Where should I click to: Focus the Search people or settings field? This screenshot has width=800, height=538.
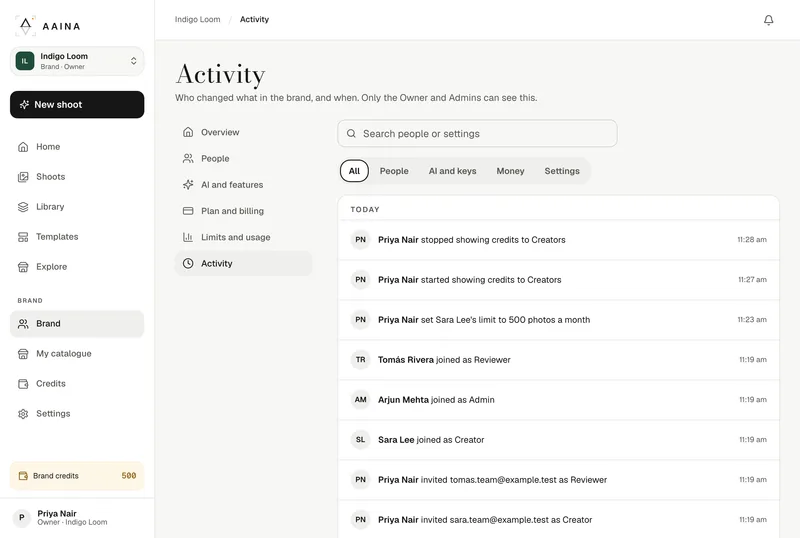point(477,134)
